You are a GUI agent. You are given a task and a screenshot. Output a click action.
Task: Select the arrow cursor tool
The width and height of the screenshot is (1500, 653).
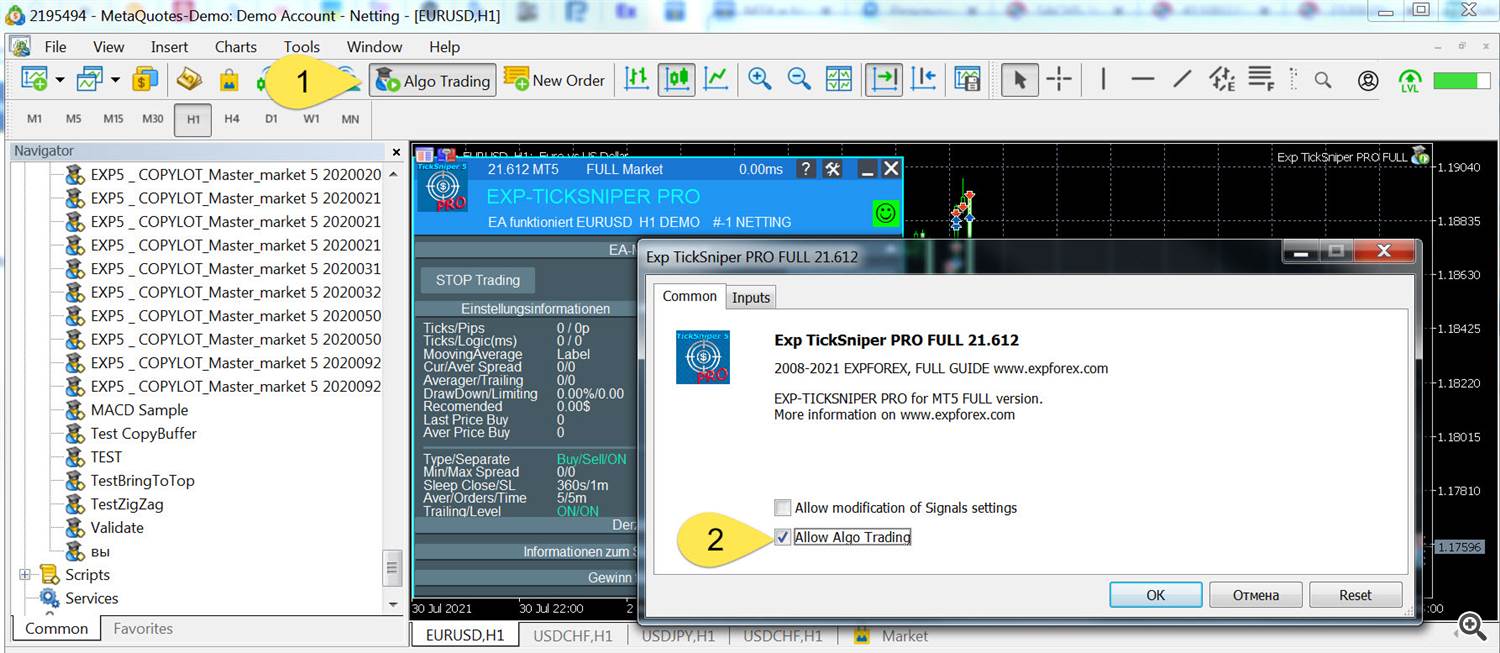click(1019, 80)
